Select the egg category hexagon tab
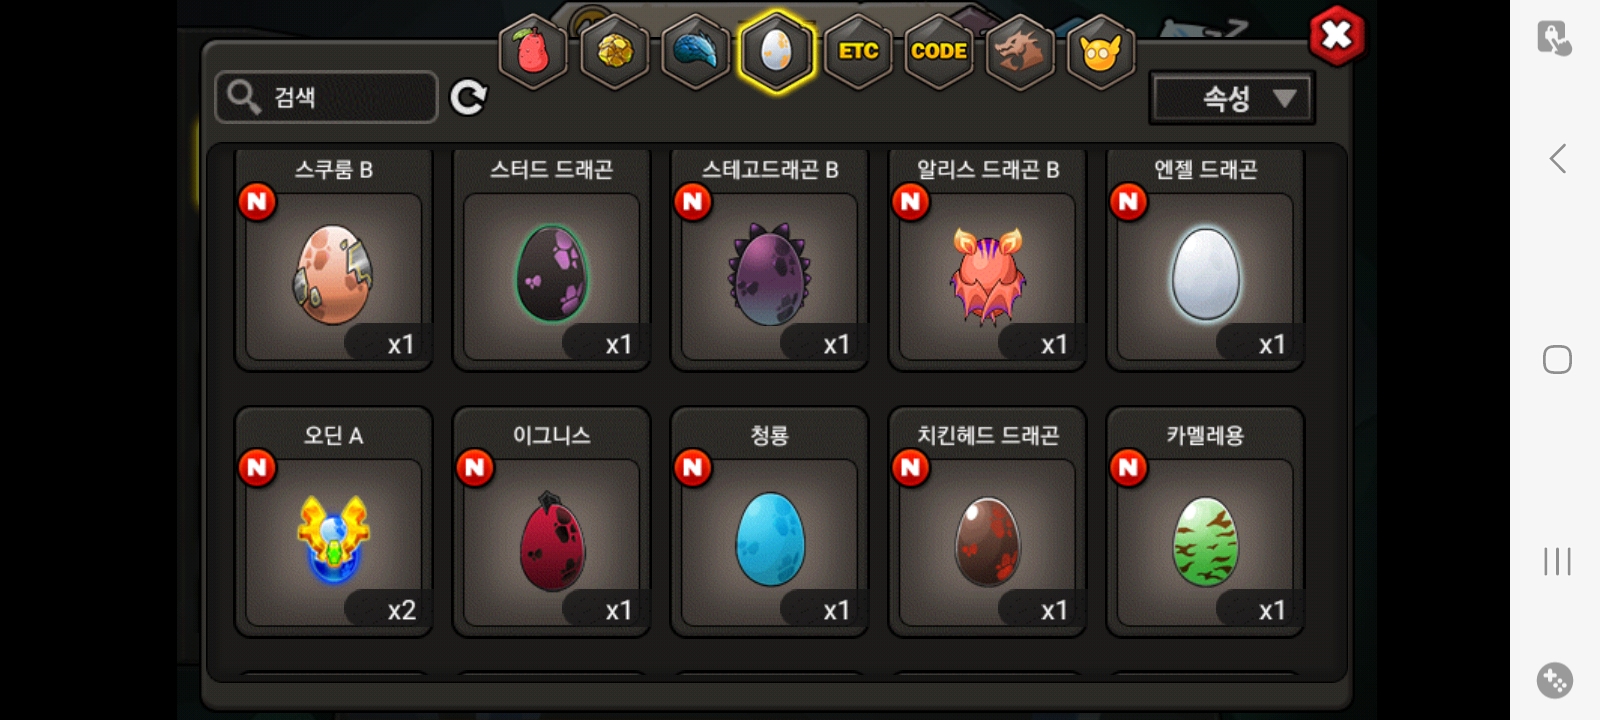The height and width of the screenshot is (720, 1600). [777, 51]
